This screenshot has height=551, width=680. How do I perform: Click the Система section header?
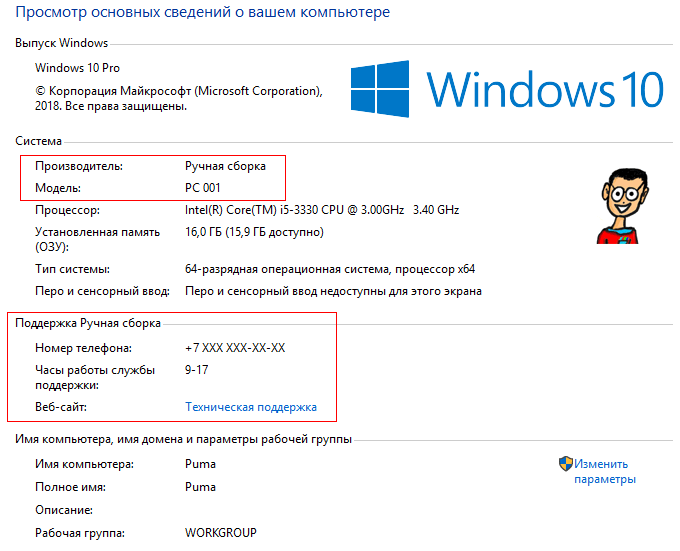(x=38, y=141)
